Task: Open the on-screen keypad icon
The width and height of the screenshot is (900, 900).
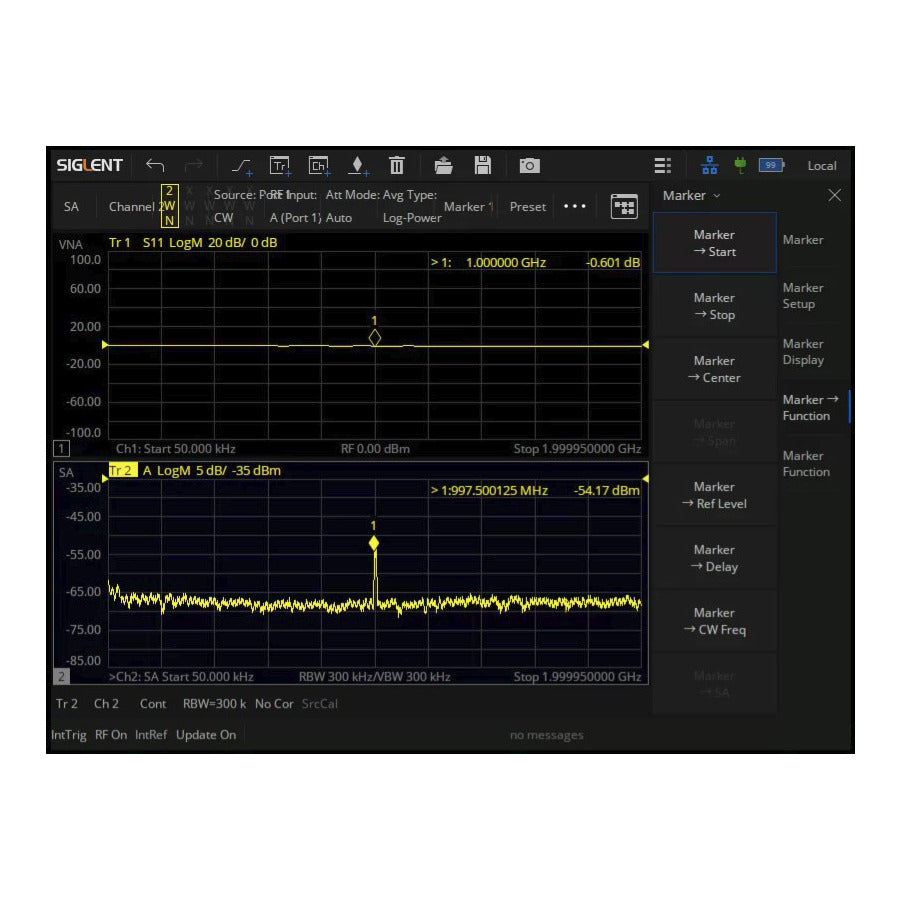Action: (x=625, y=204)
